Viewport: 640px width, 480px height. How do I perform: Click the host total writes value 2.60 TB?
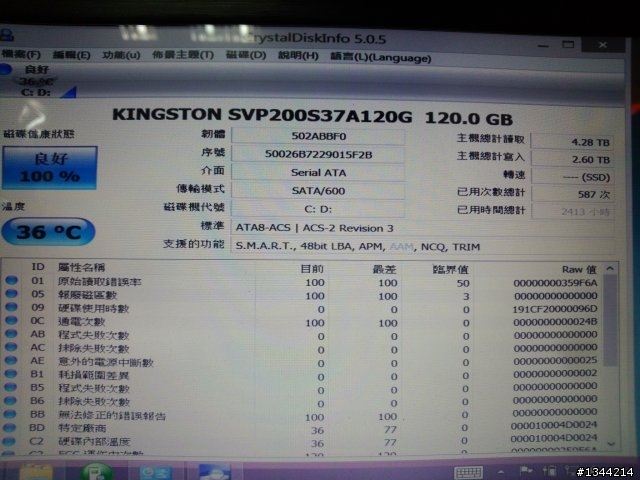[573, 160]
